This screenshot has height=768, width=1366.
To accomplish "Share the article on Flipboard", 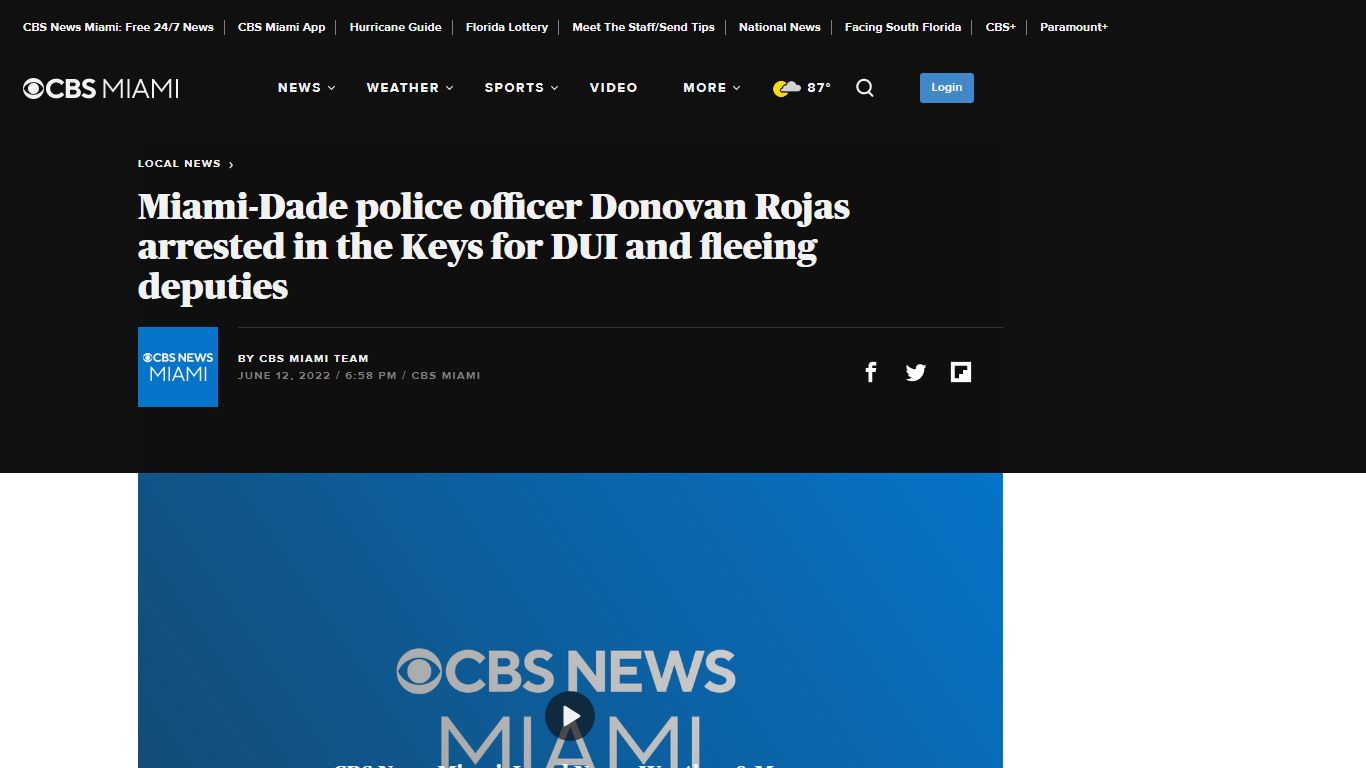I will (x=961, y=372).
